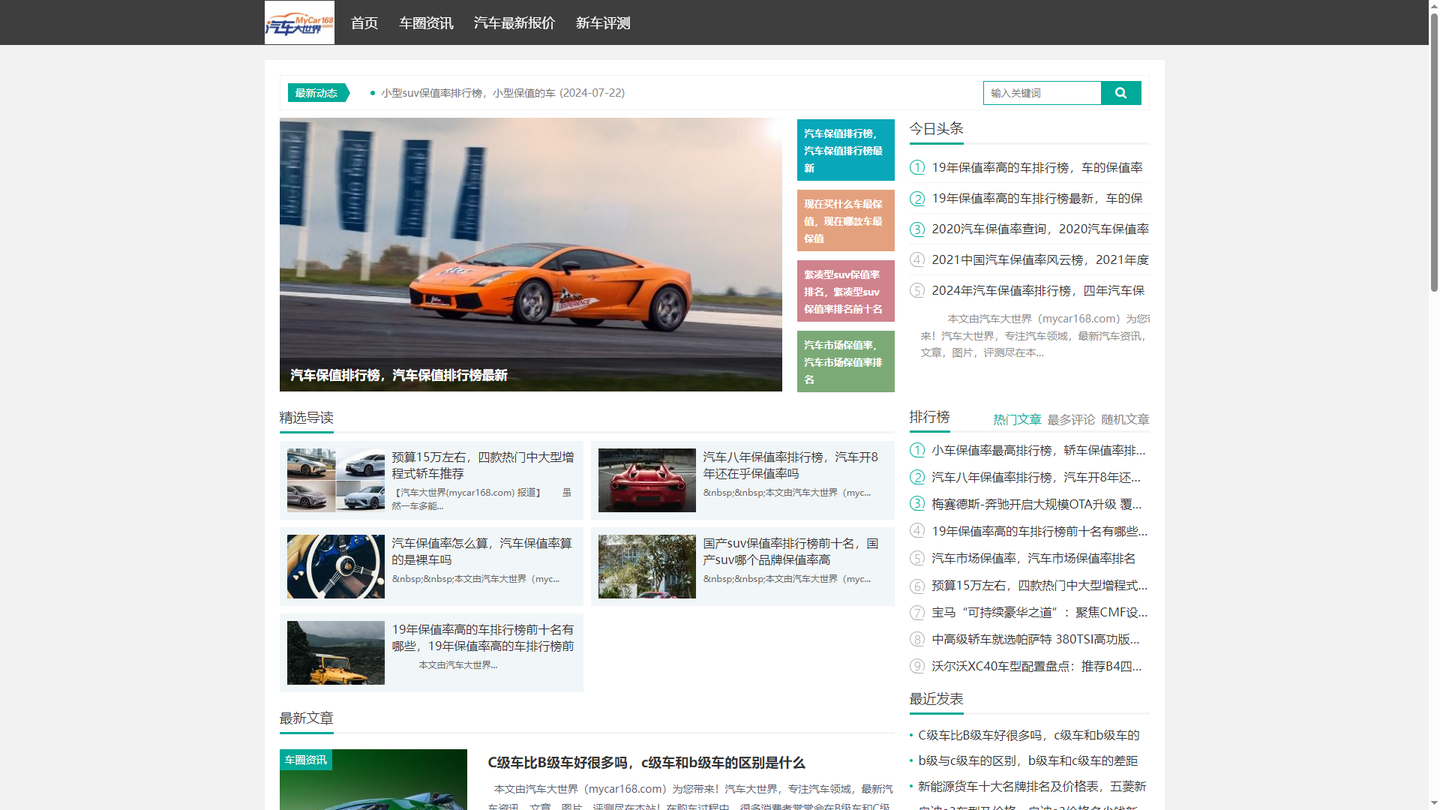Image resolution: width=1440 pixels, height=810 pixels.
Task: Open article title 国产suv保值率排行榜前十名
Action: click(791, 551)
